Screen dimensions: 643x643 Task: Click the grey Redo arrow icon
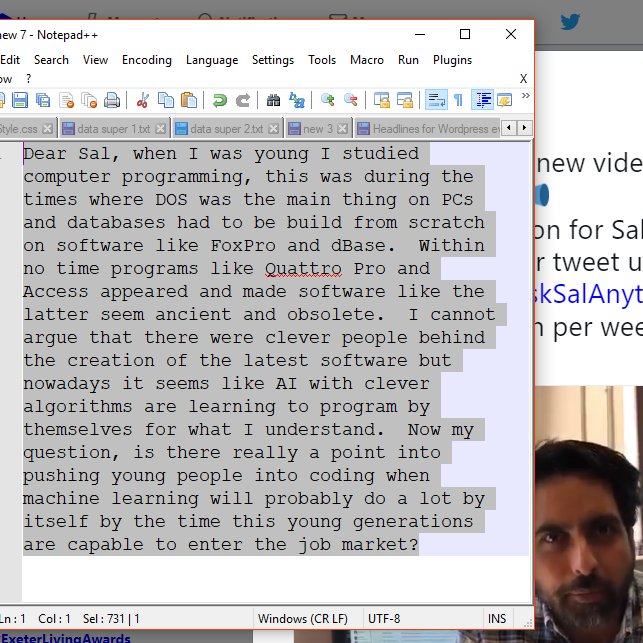click(x=243, y=100)
